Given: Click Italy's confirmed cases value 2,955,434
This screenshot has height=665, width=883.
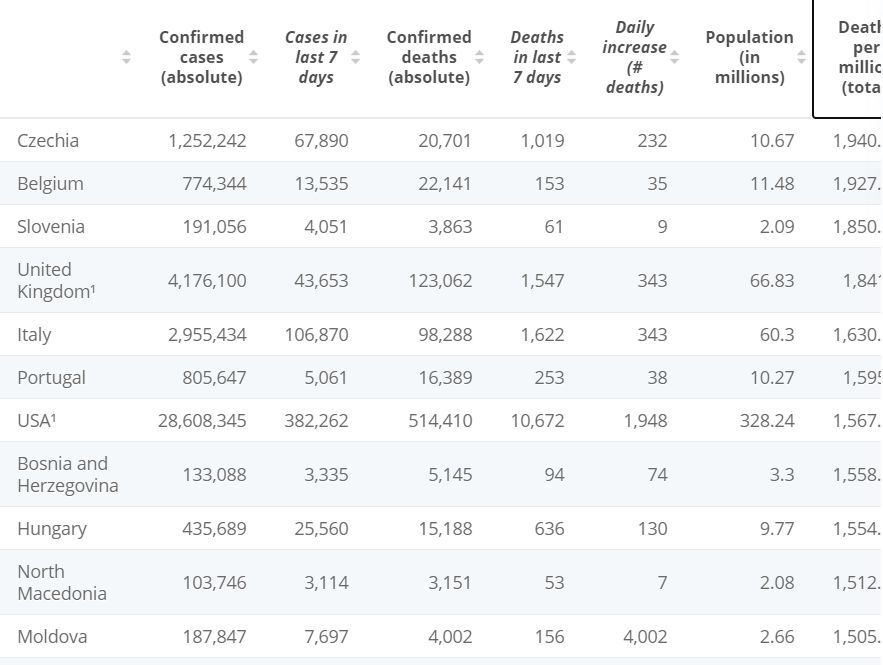Looking at the screenshot, I should [207, 335].
